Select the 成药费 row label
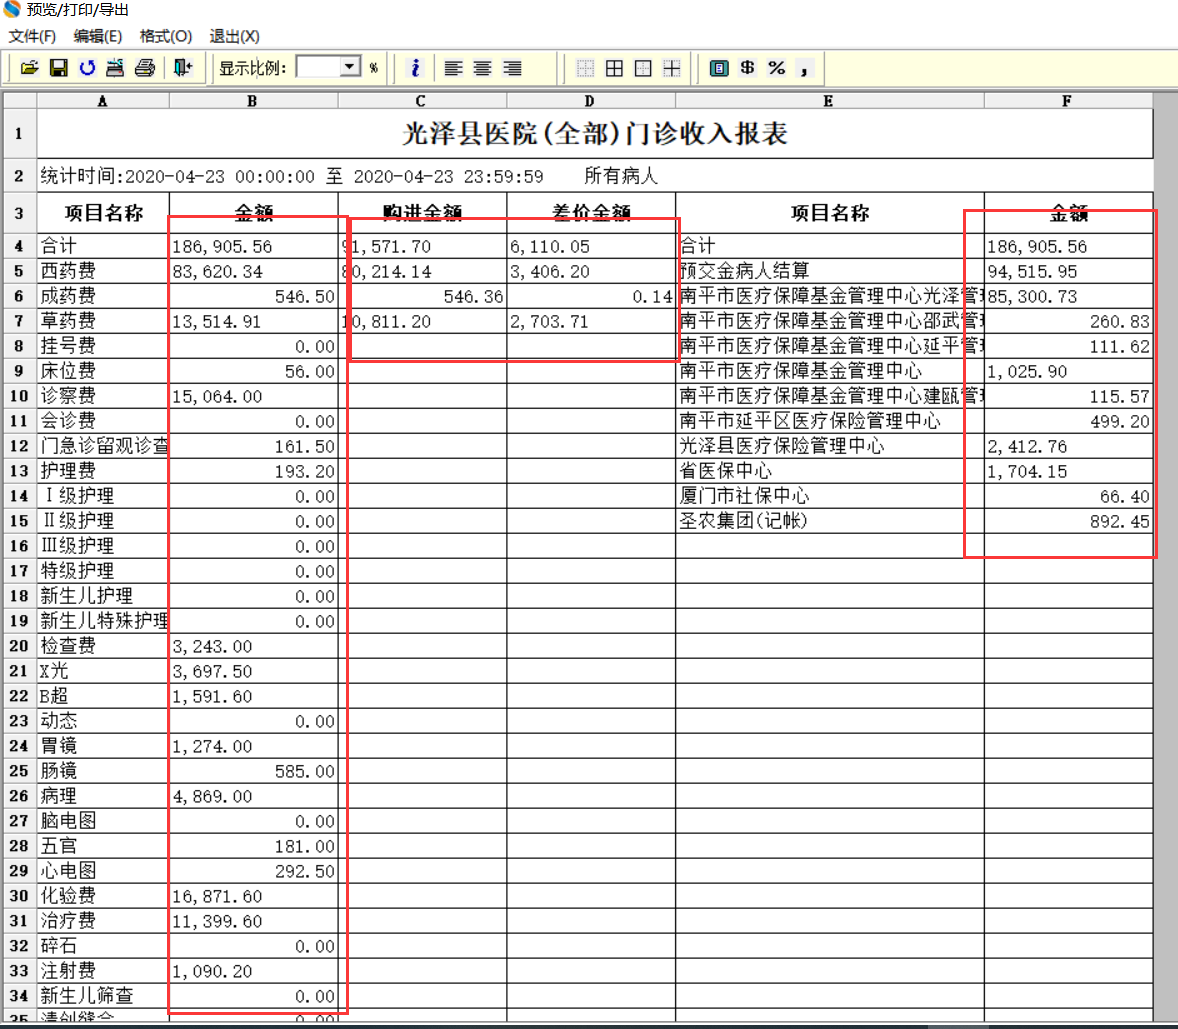This screenshot has height=1029, width=1178. [103, 296]
